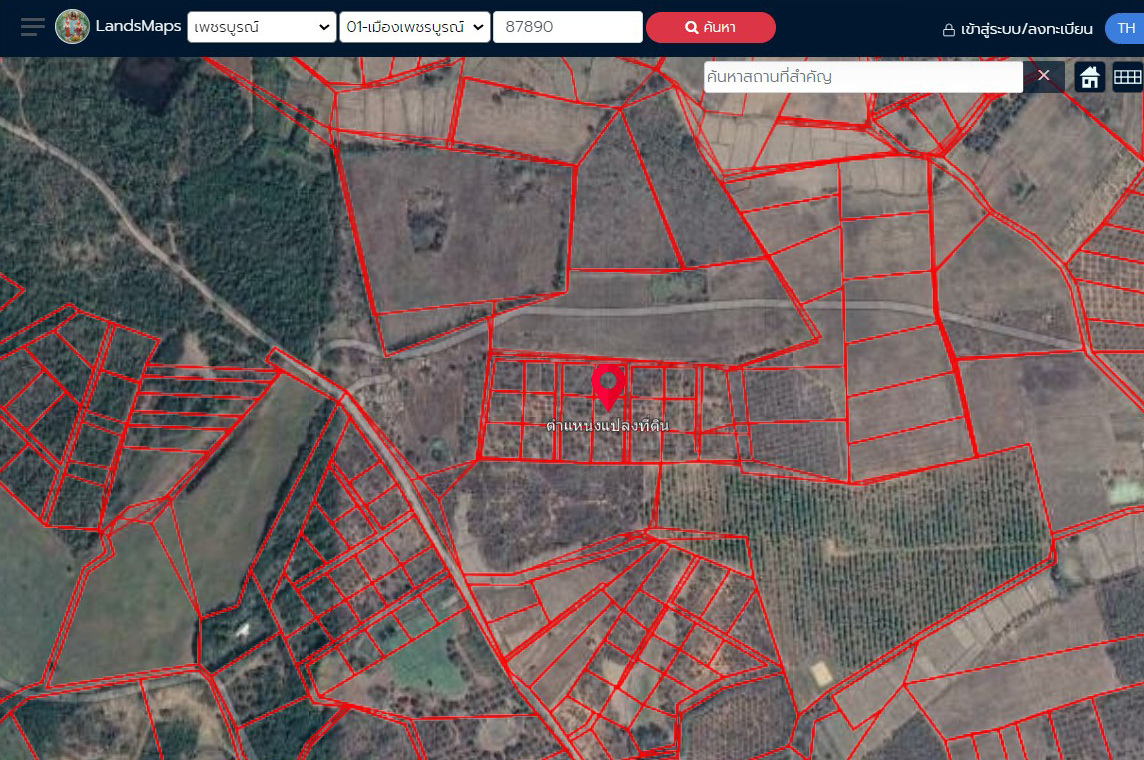The height and width of the screenshot is (760, 1144).
Task: Click the lock icon beside login
Action: 948,30
